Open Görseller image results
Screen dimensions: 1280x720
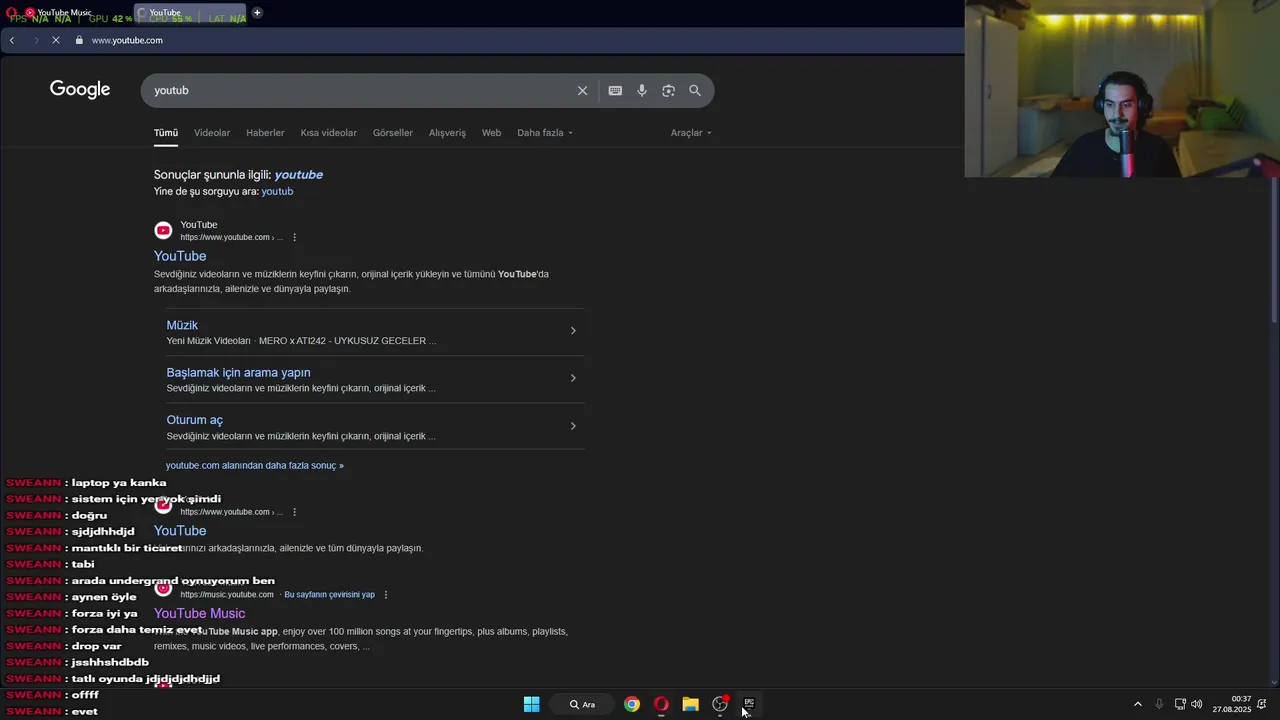(393, 132)
